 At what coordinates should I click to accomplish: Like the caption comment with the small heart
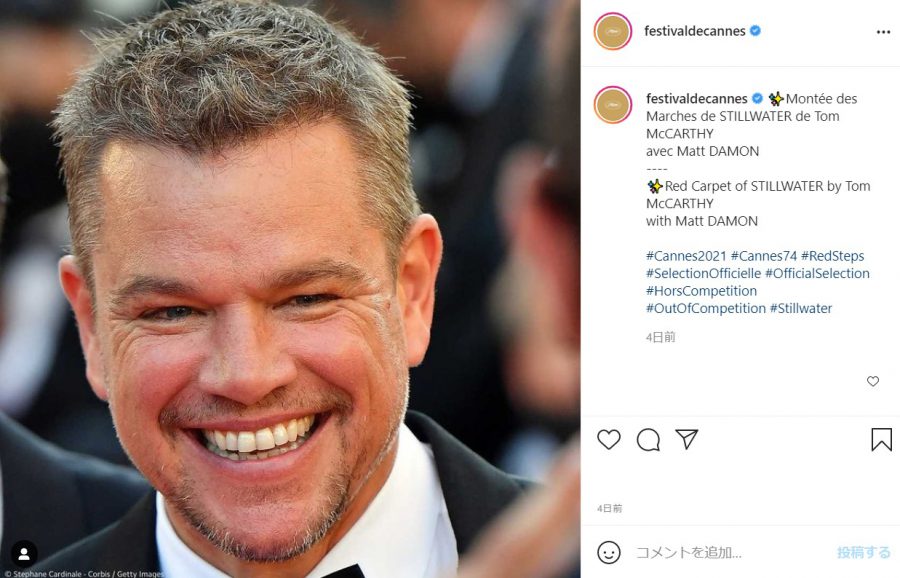(x=872, y=381)
